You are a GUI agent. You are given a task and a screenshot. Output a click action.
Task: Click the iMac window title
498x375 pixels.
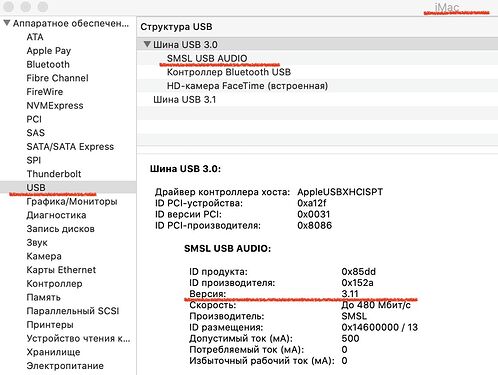tap(447, 7)
